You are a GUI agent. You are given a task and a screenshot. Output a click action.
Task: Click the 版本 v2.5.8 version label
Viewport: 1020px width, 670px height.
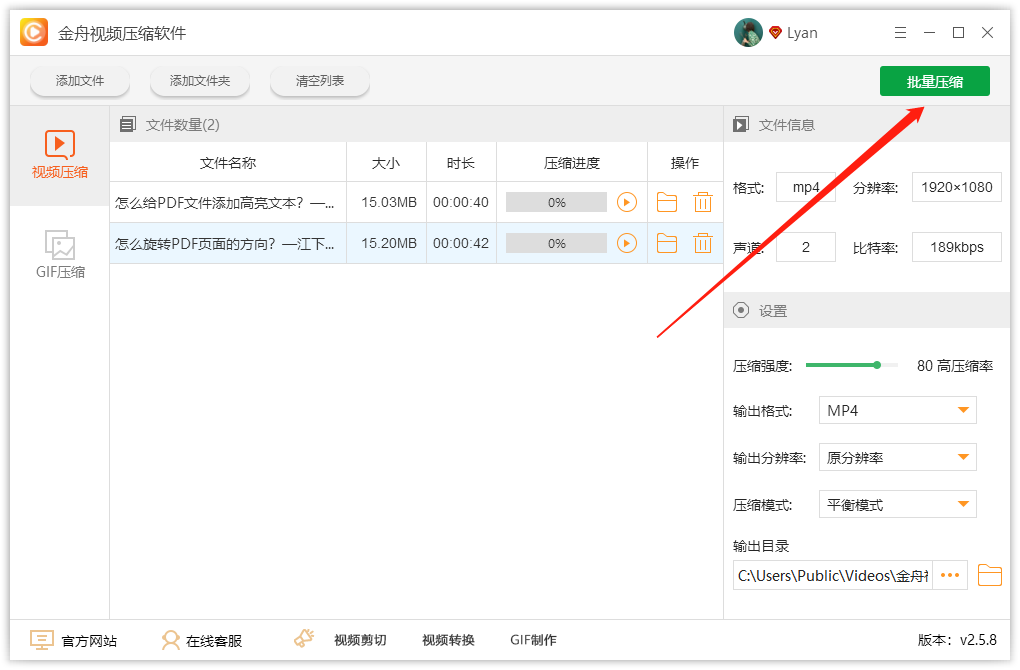pyautogui.click(x=957, y=640)
